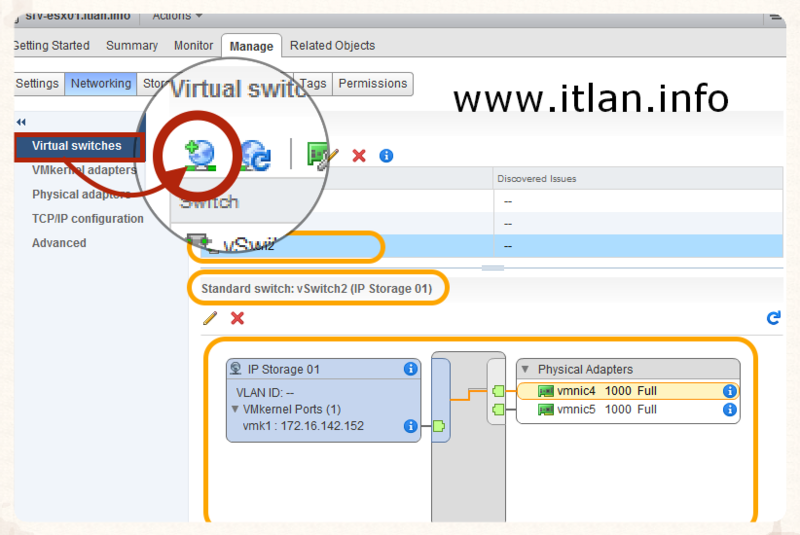Click the Add host networking globe icon

pos(203,155)
